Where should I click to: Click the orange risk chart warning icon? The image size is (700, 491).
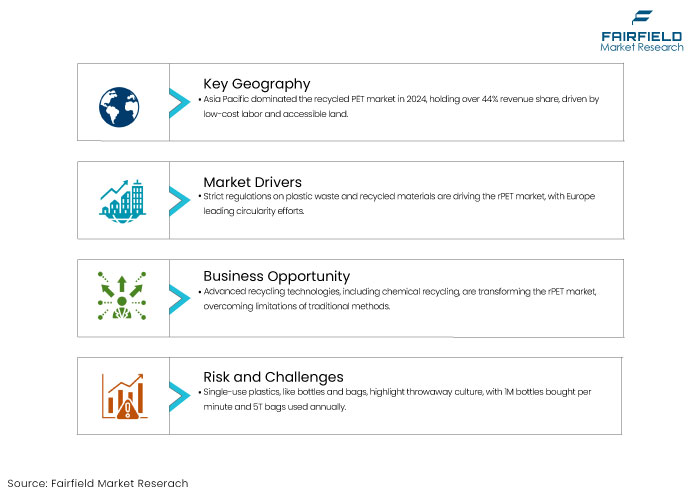pyautogui.click(x=124, y=396)
